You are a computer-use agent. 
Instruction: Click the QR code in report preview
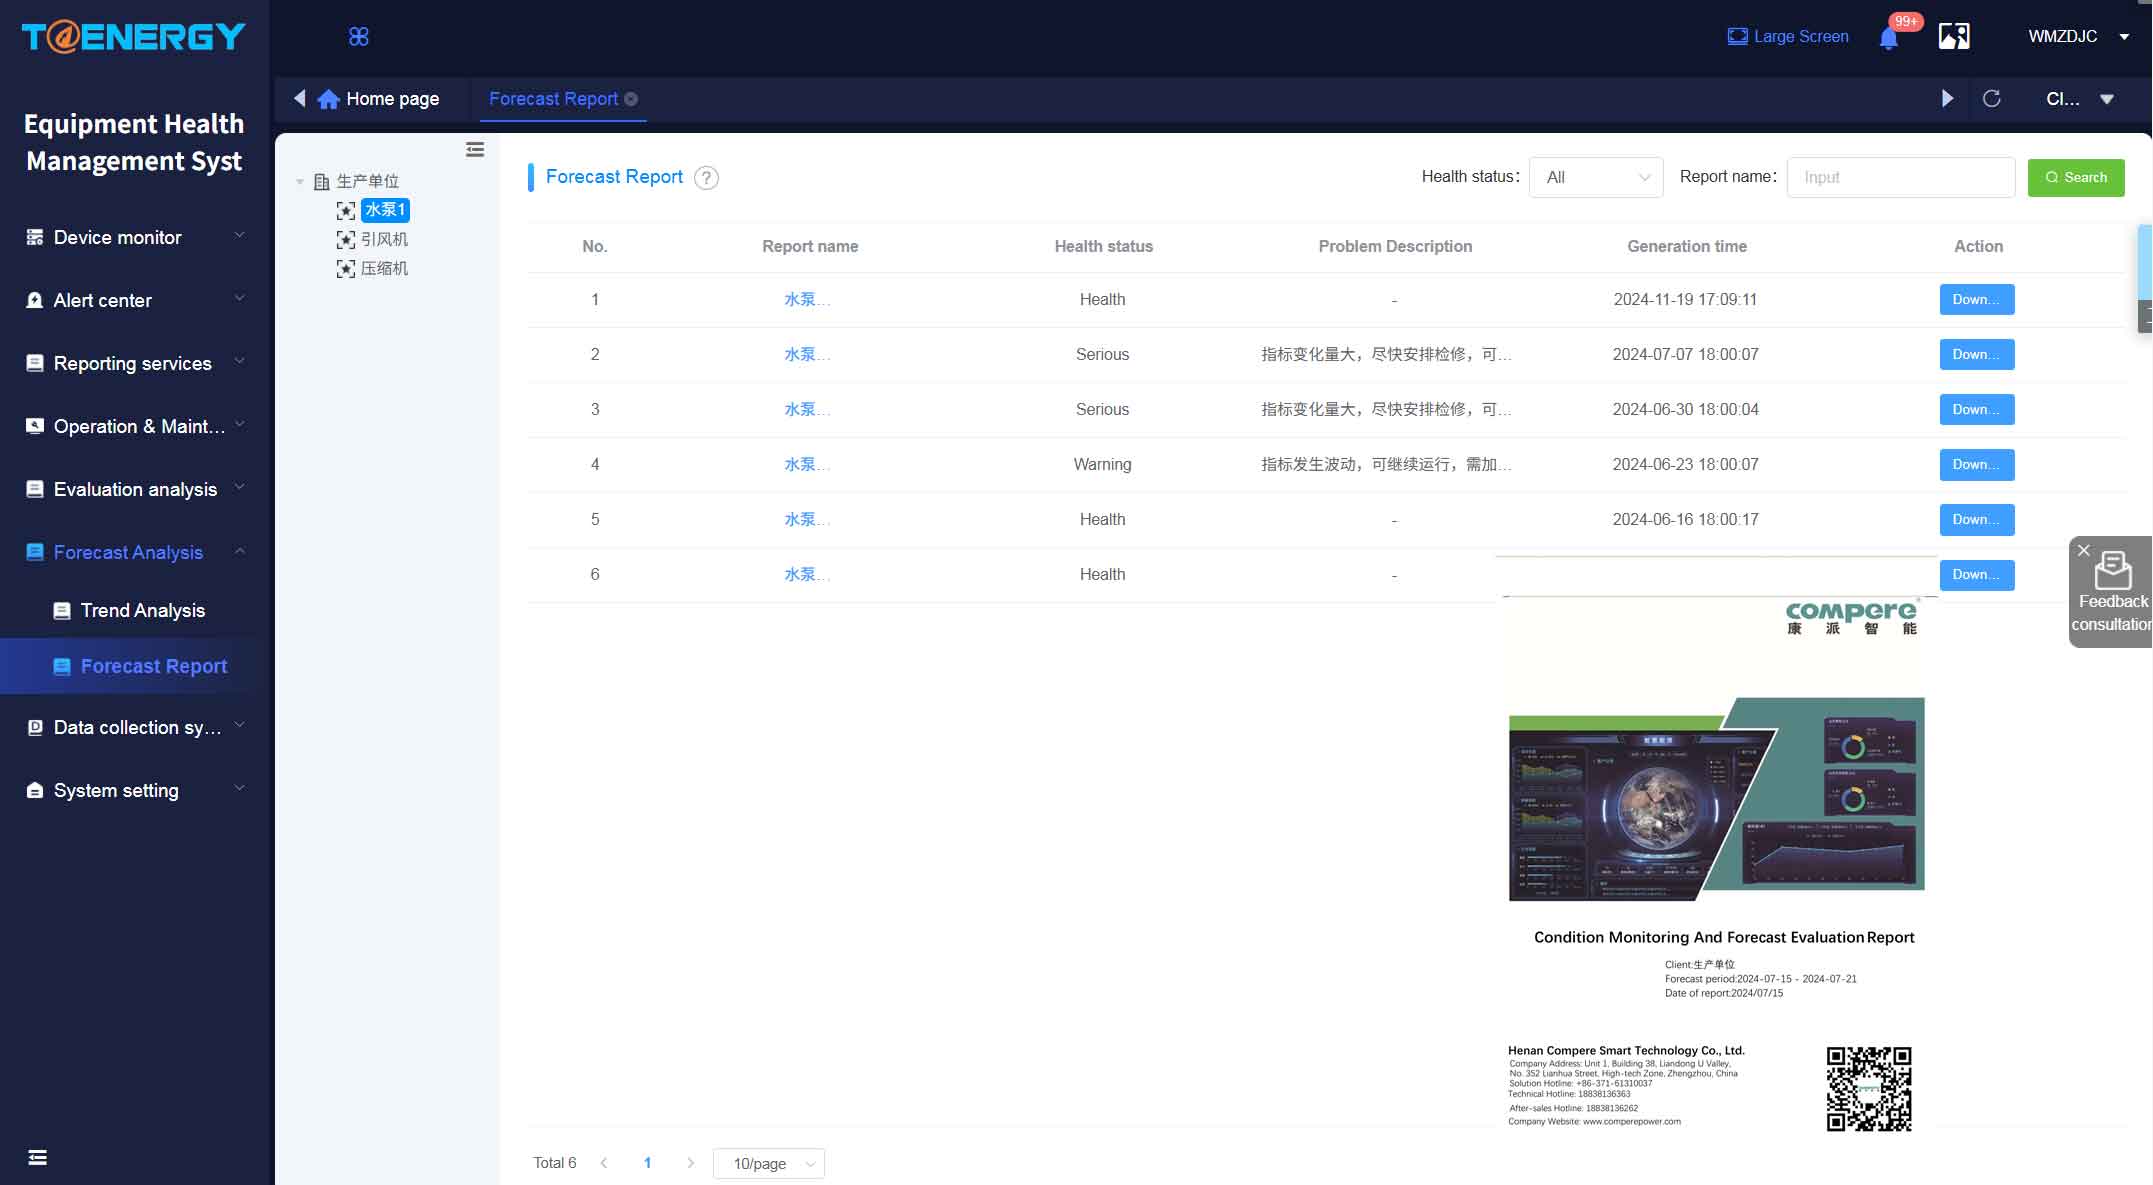pyautogui.click(x=1868, y=1089)
